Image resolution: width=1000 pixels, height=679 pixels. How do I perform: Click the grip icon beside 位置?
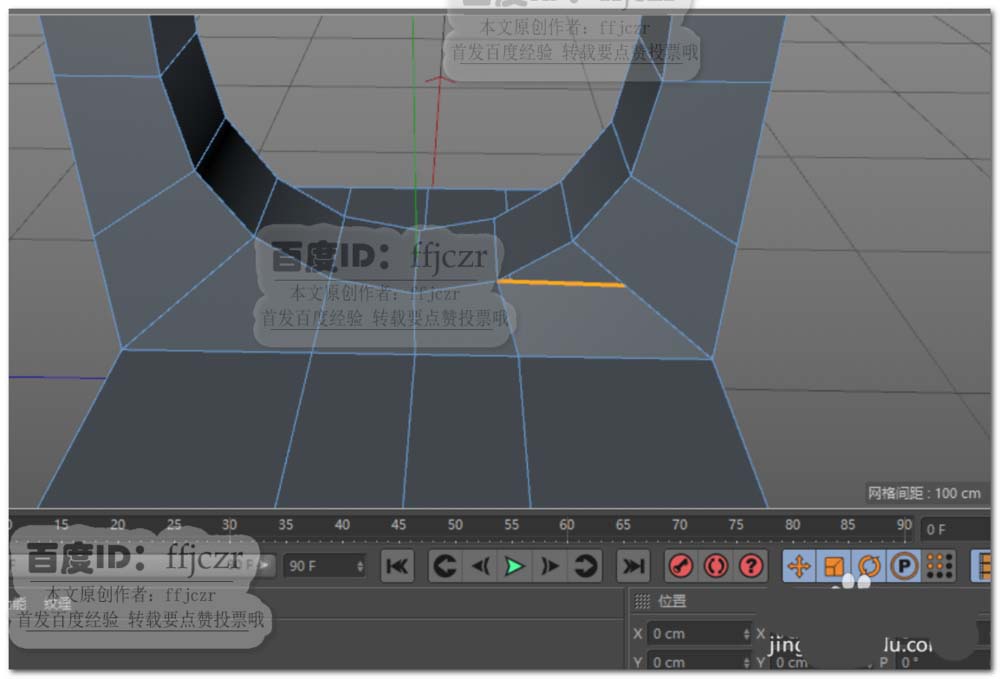pyautogui.click(x=642, y=601)
